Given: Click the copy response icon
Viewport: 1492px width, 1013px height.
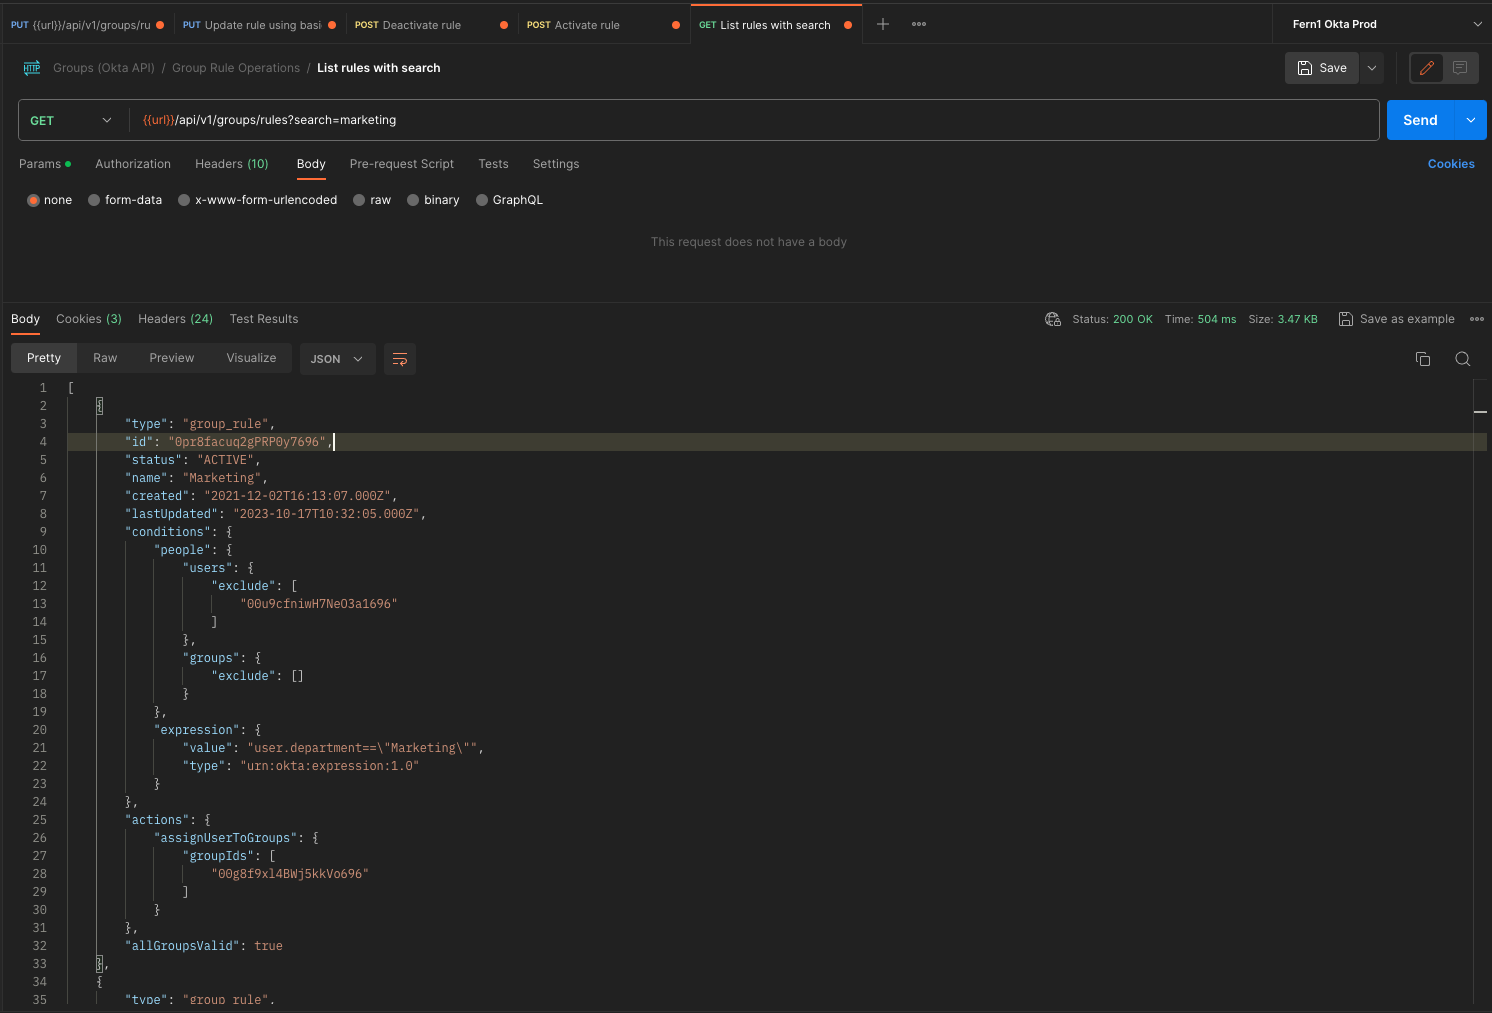Looking at the screenshot, I should 1423,359.
